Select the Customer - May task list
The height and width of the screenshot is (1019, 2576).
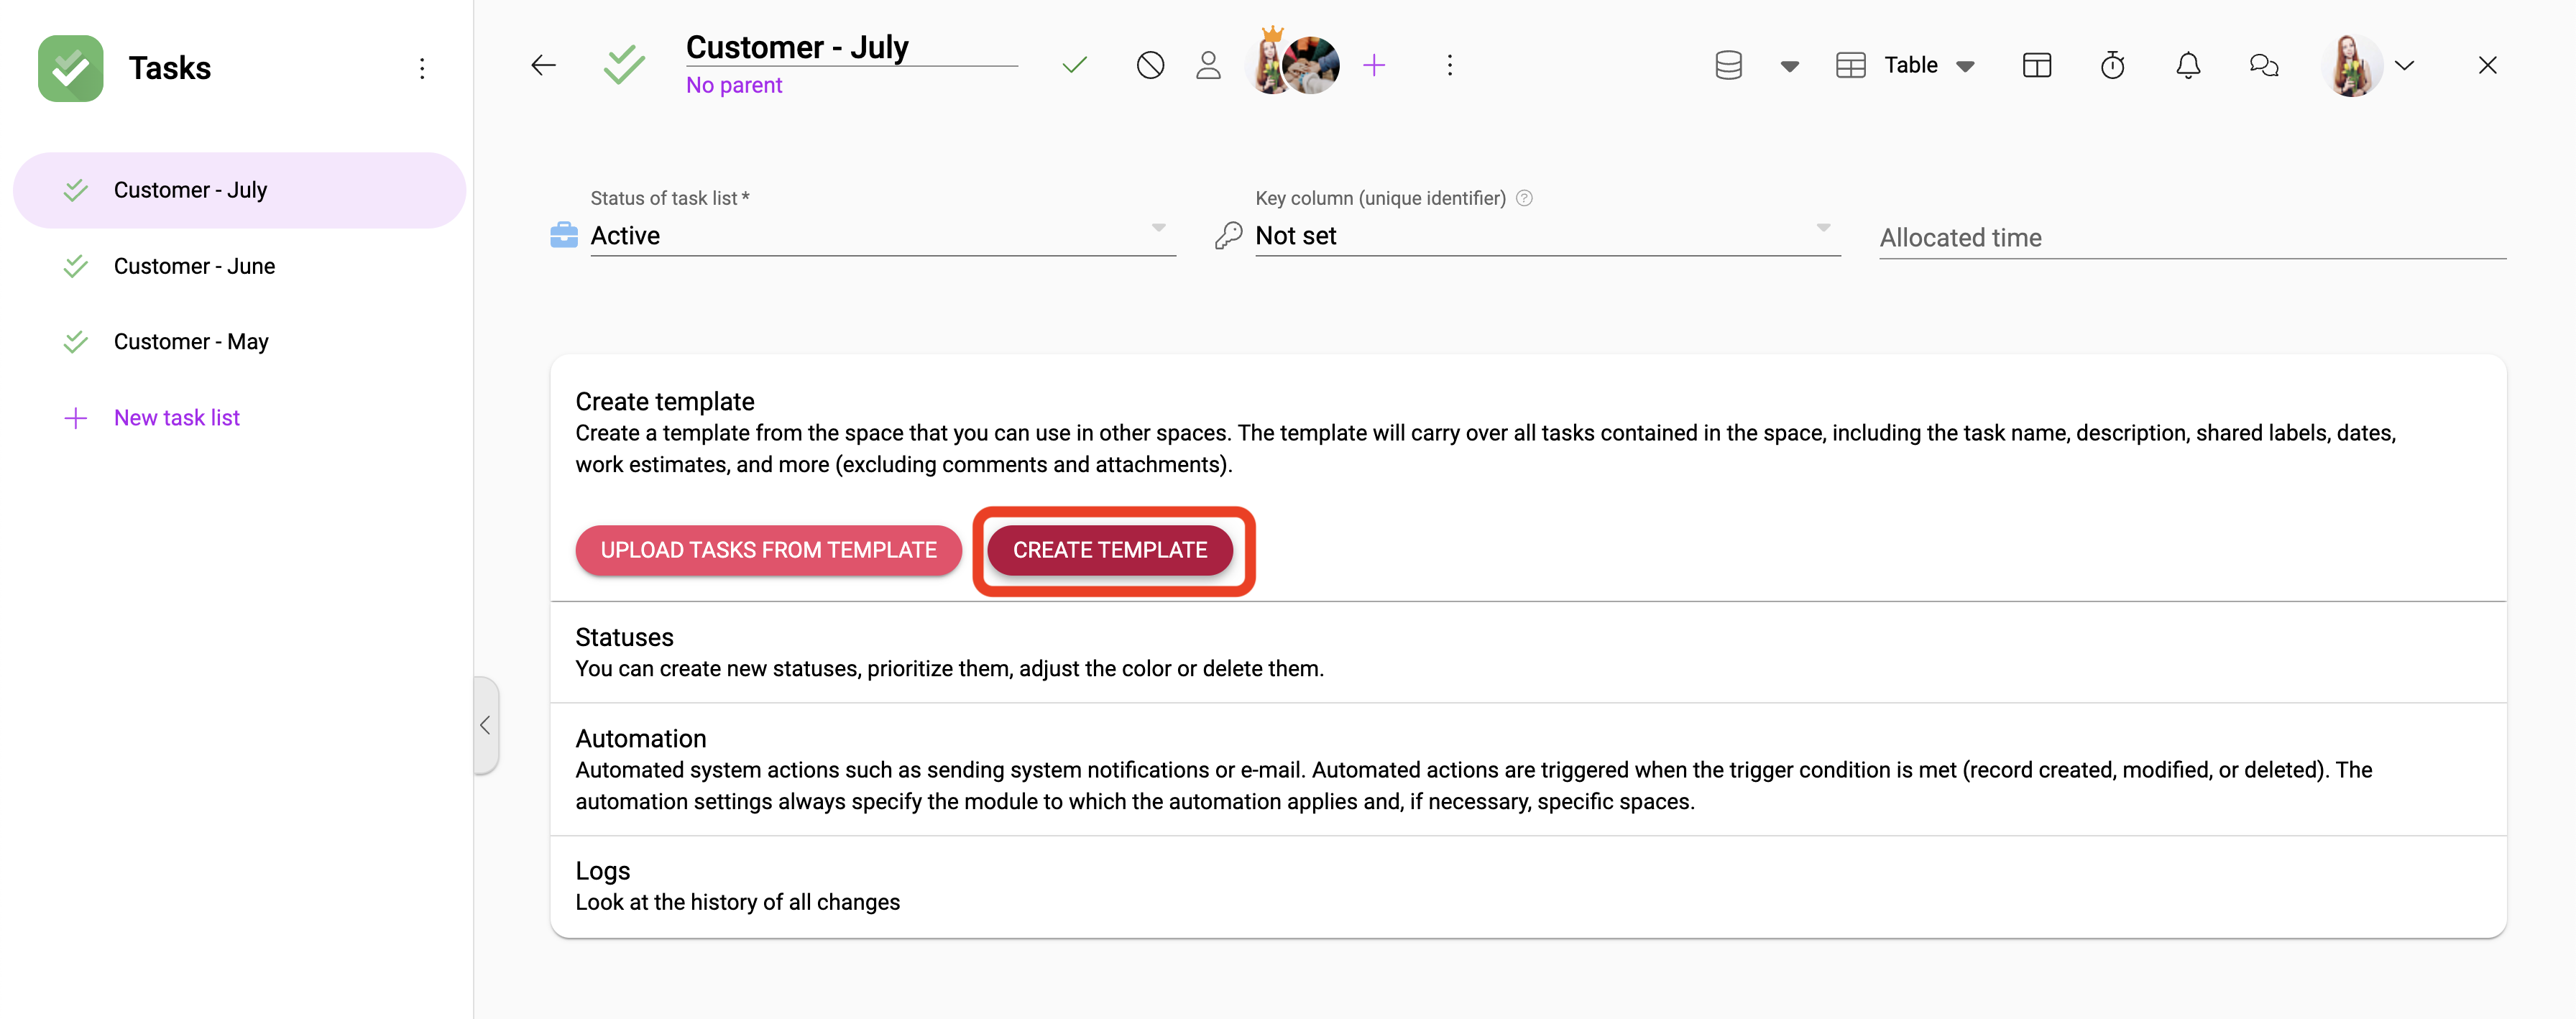239,342
